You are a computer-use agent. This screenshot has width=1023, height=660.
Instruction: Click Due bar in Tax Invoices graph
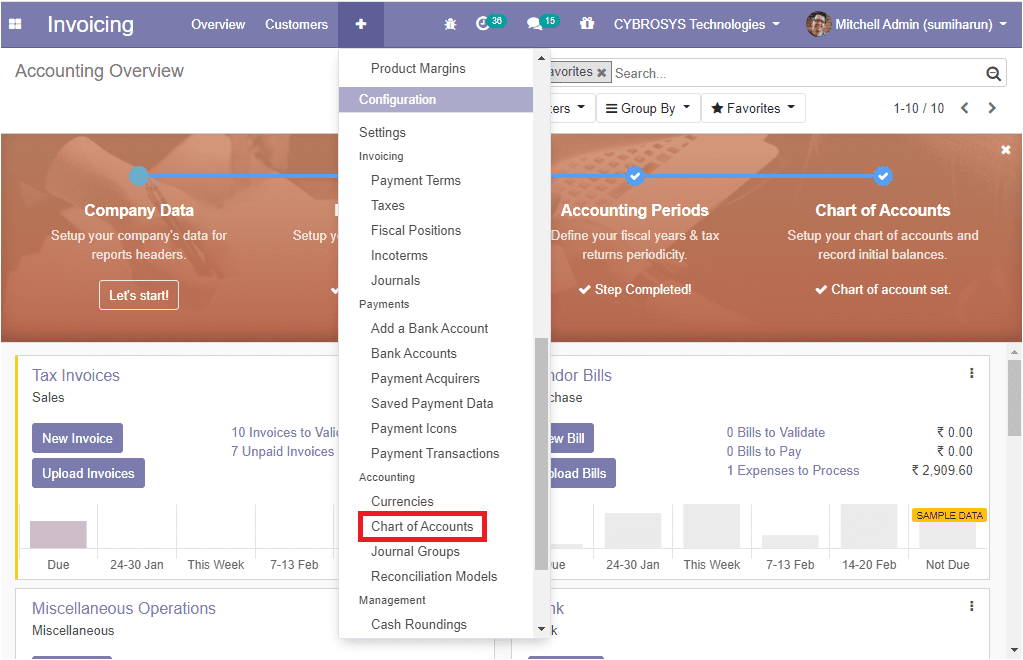[x=58, y=535]
